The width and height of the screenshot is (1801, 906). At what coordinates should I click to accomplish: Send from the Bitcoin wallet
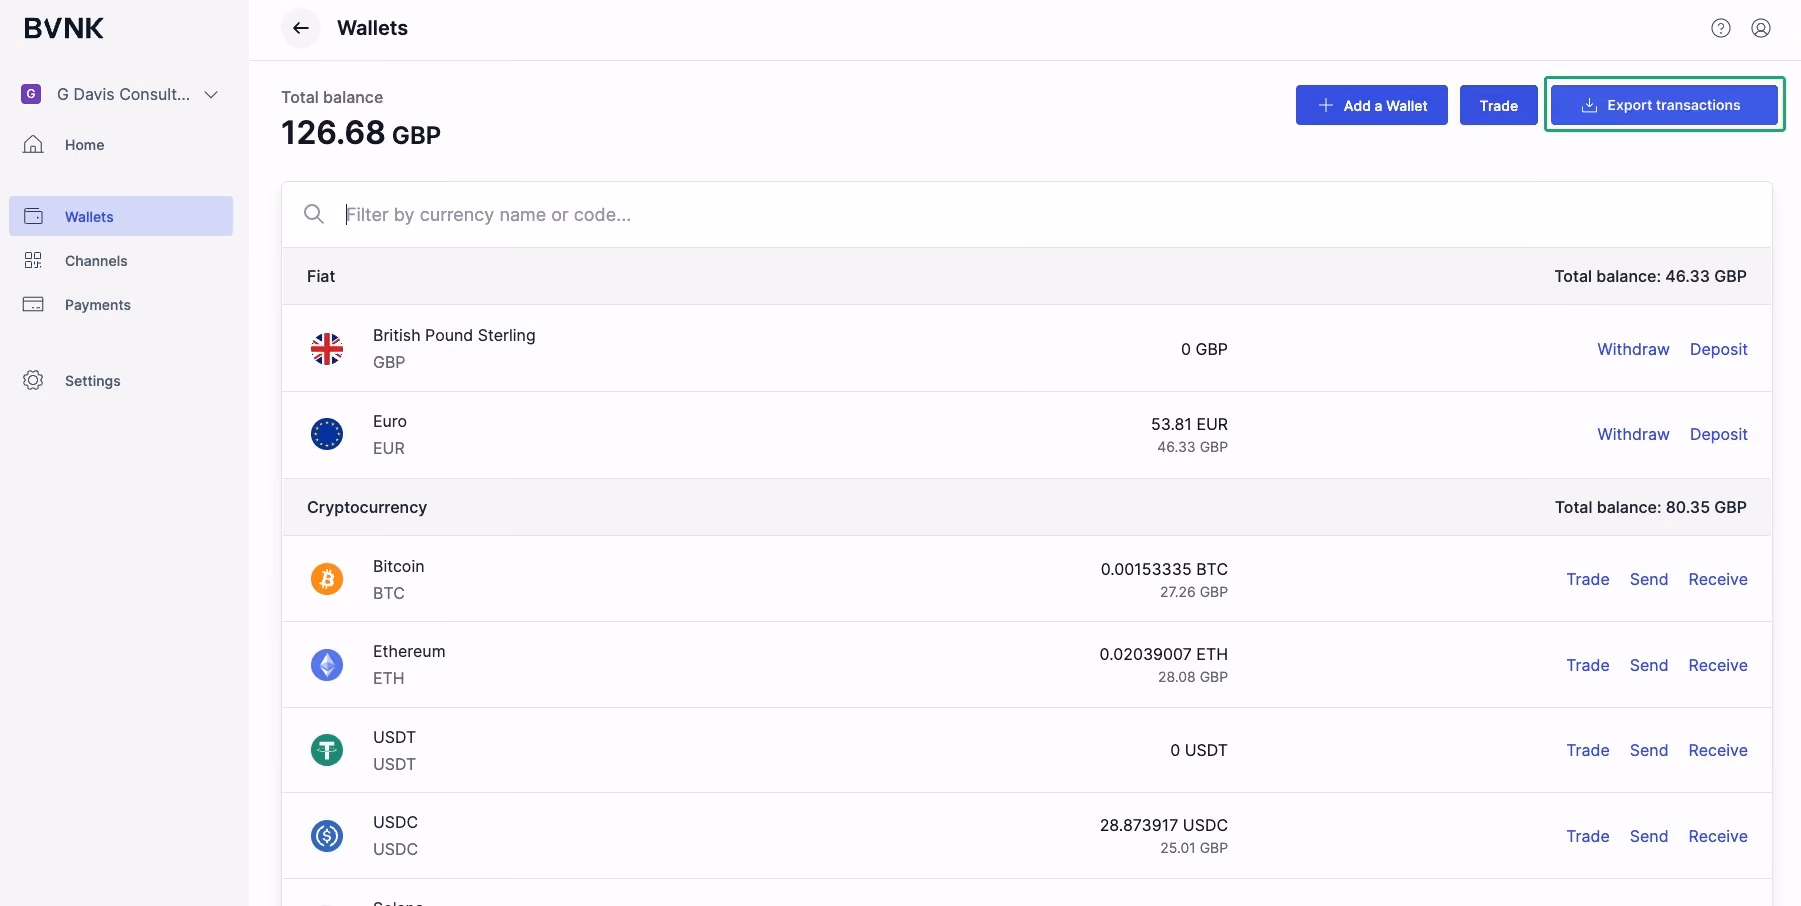1649,579
